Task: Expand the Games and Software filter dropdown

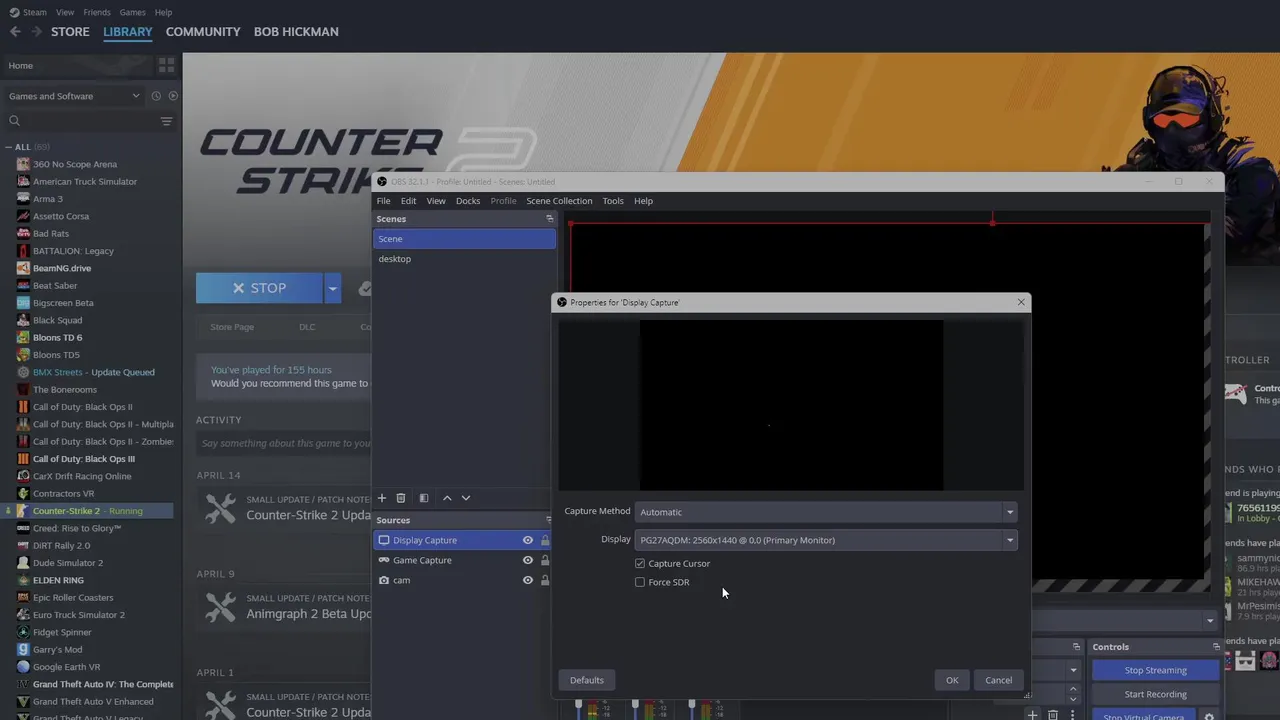Action: (x=73, y=96)
